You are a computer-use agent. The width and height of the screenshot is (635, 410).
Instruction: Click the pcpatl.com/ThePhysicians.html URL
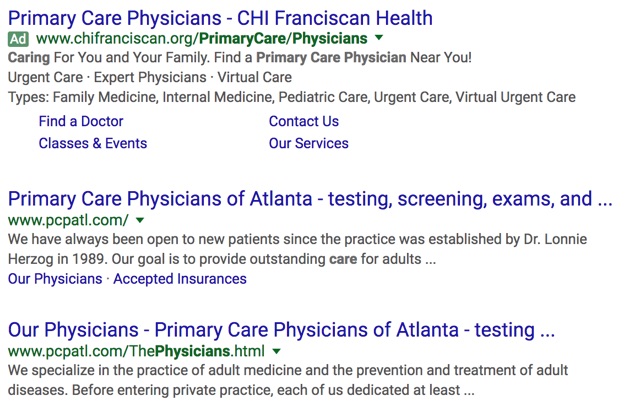pos(136,351)
